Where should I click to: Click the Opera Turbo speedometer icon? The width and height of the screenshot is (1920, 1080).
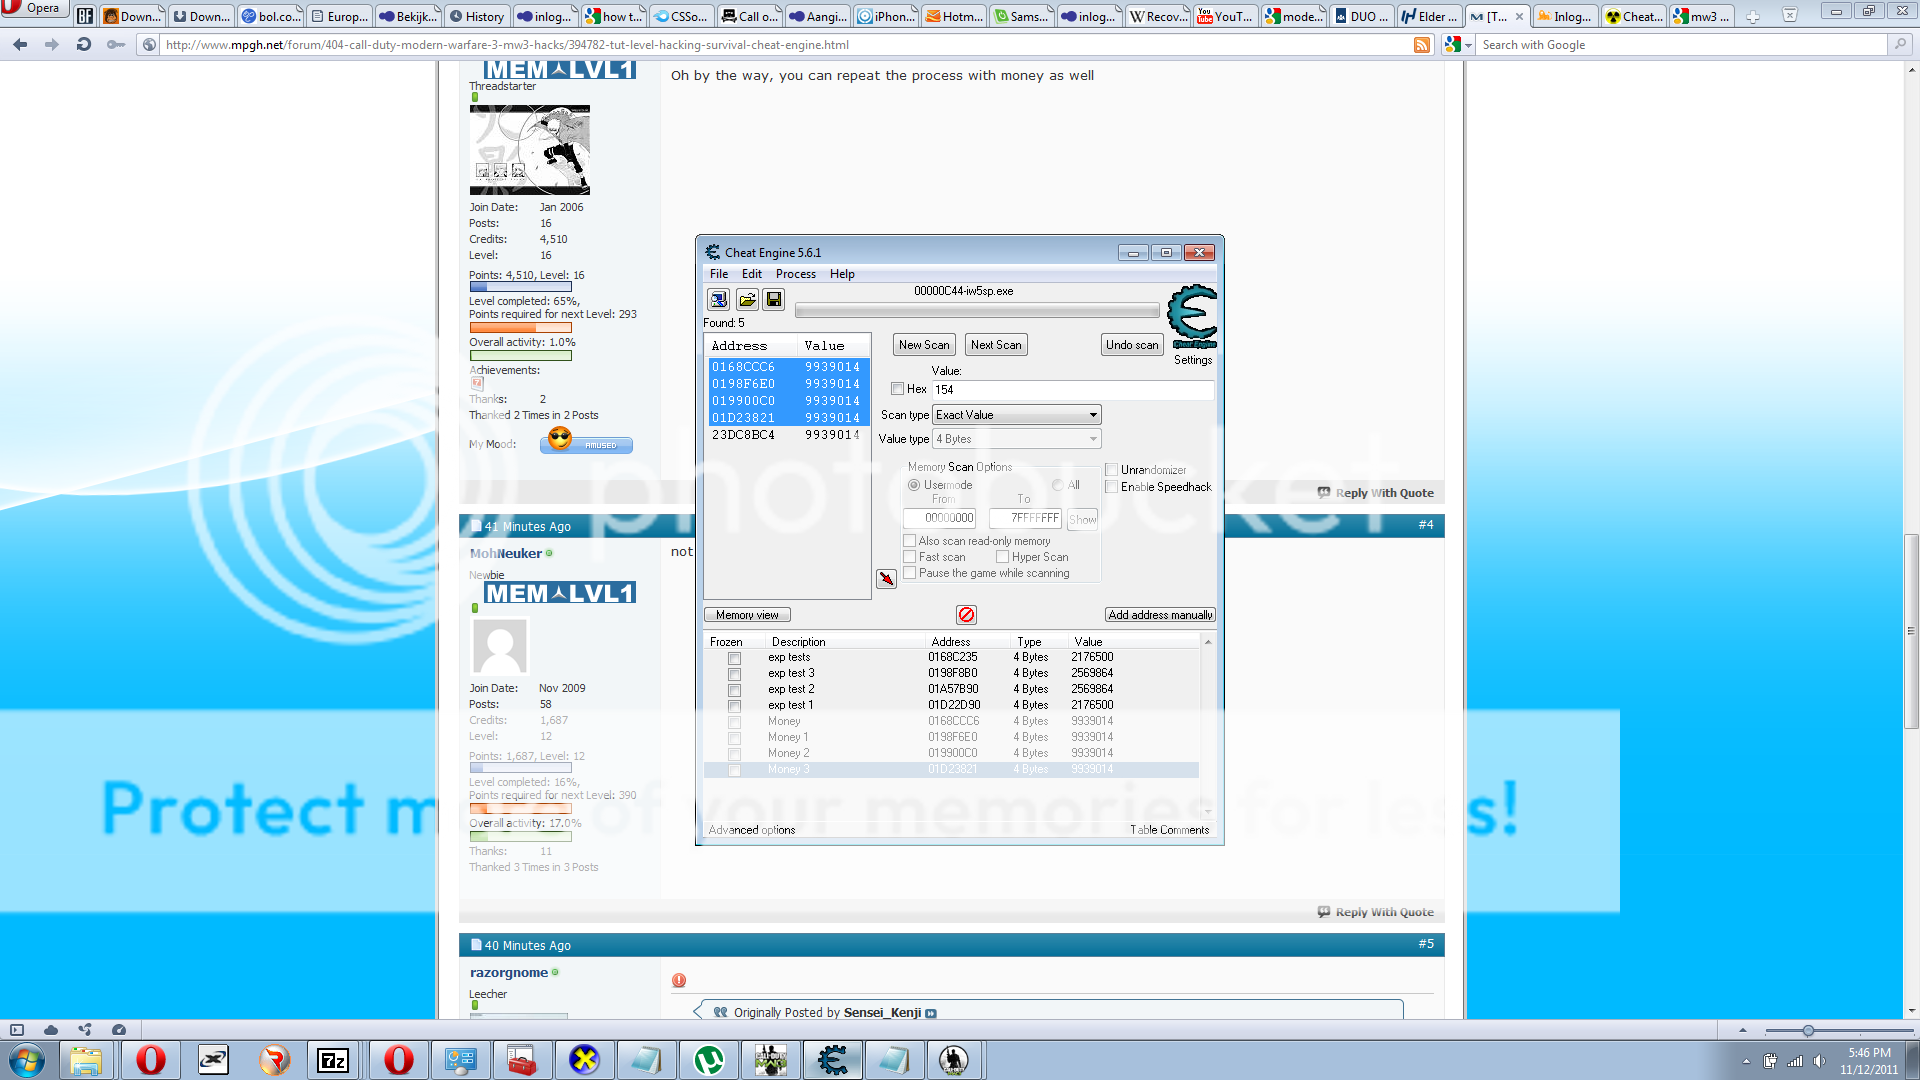coord(119,1030)
